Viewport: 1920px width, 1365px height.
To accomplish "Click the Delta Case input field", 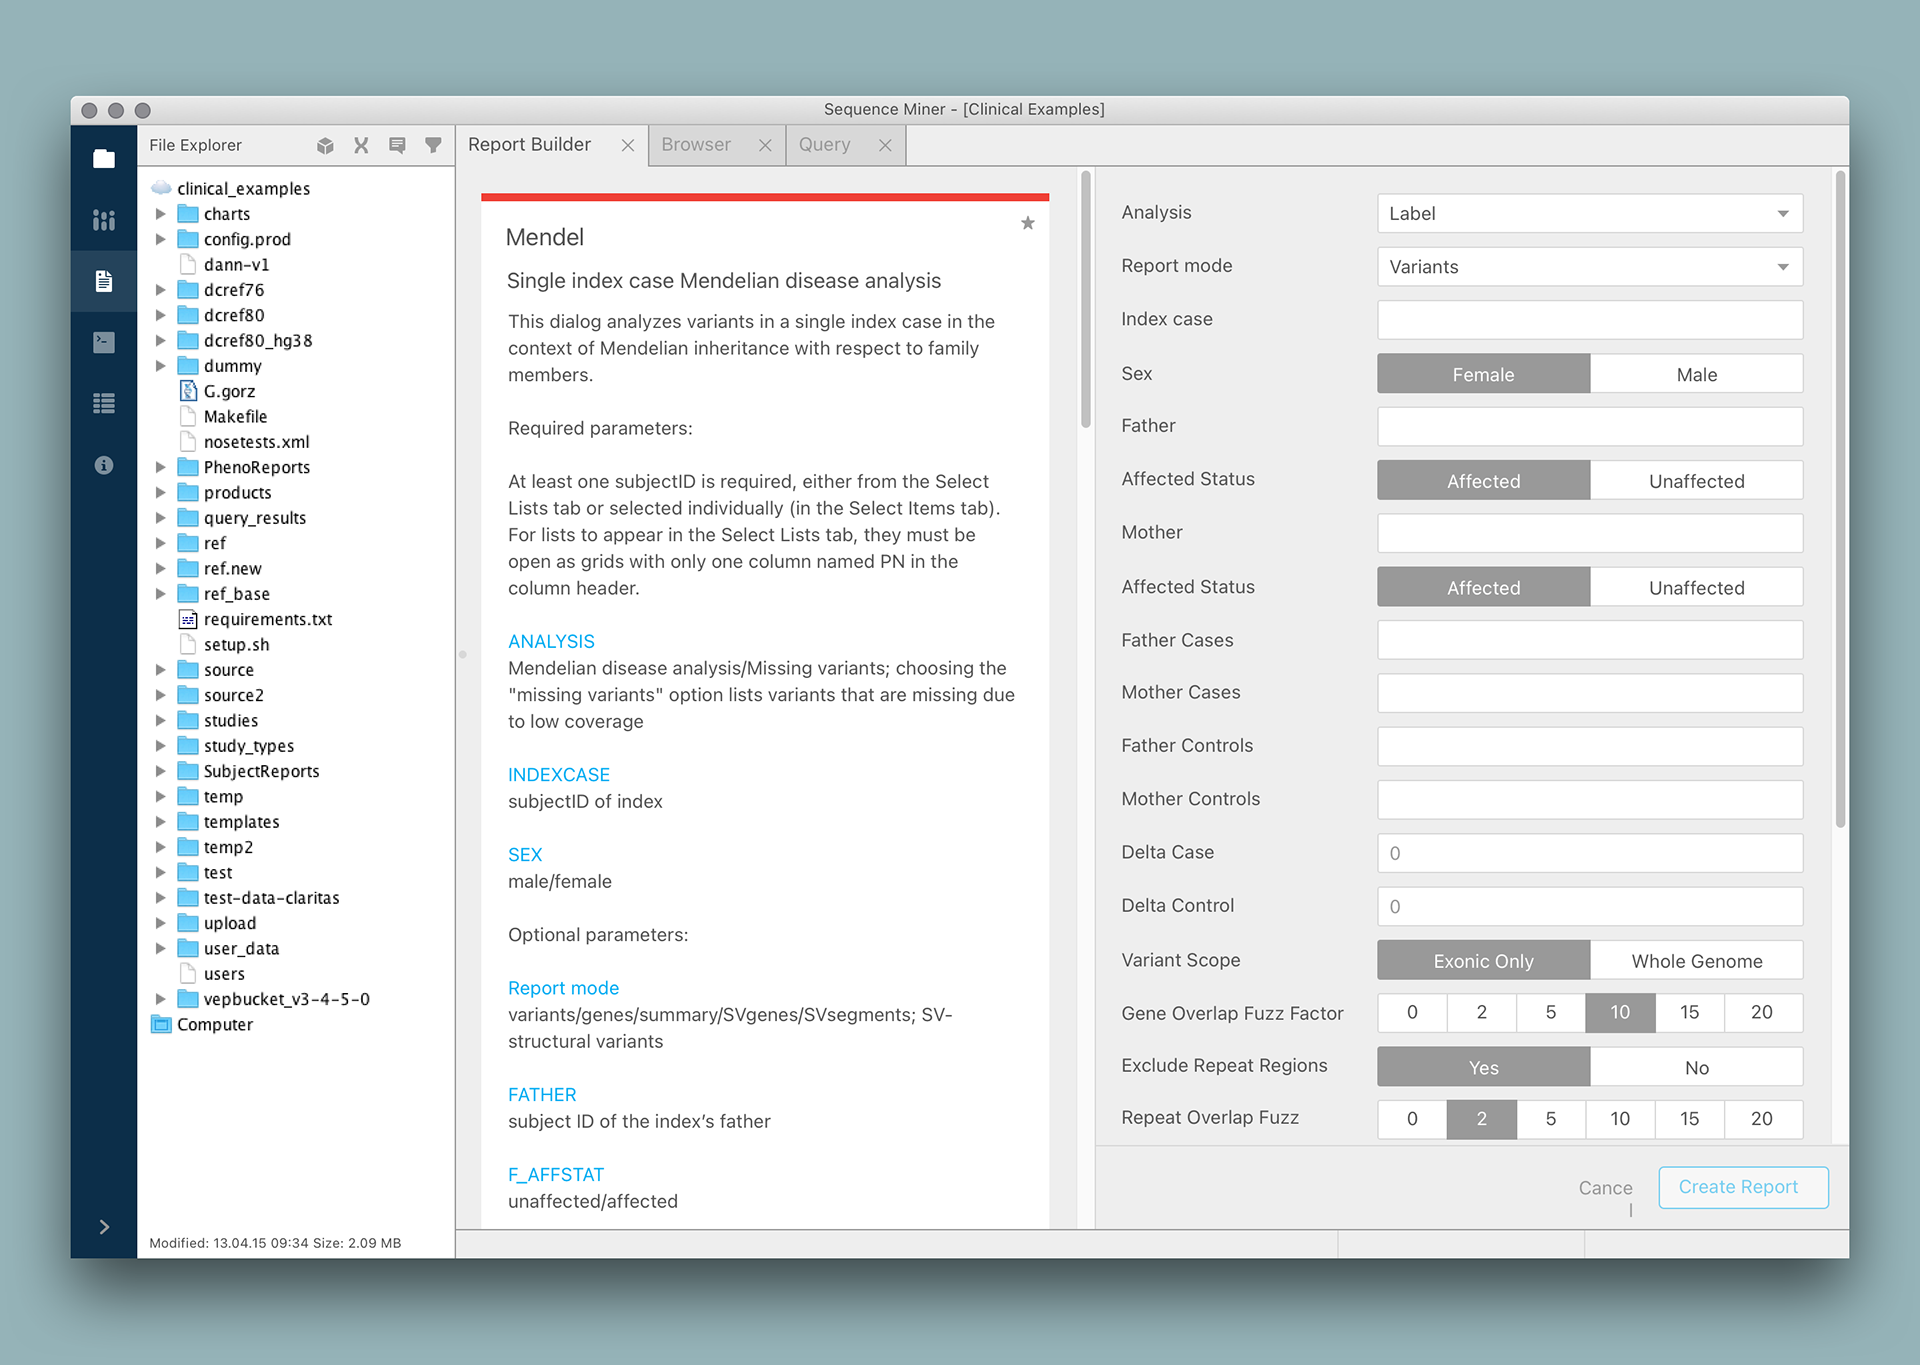I will 1590,853.
